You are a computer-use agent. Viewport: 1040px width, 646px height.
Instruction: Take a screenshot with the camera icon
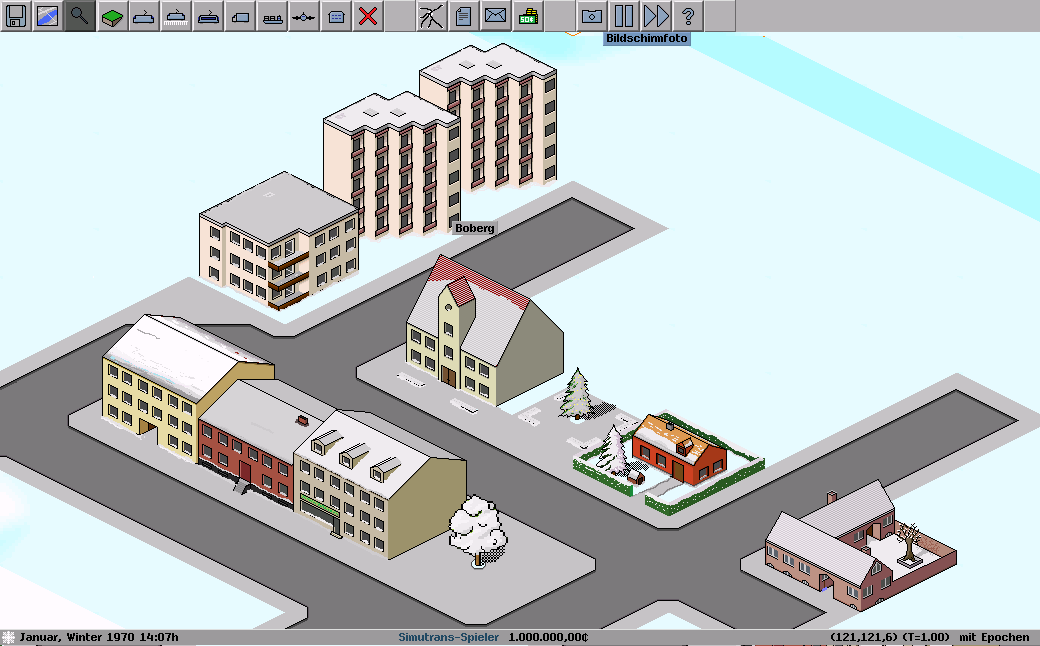point(591,16)
